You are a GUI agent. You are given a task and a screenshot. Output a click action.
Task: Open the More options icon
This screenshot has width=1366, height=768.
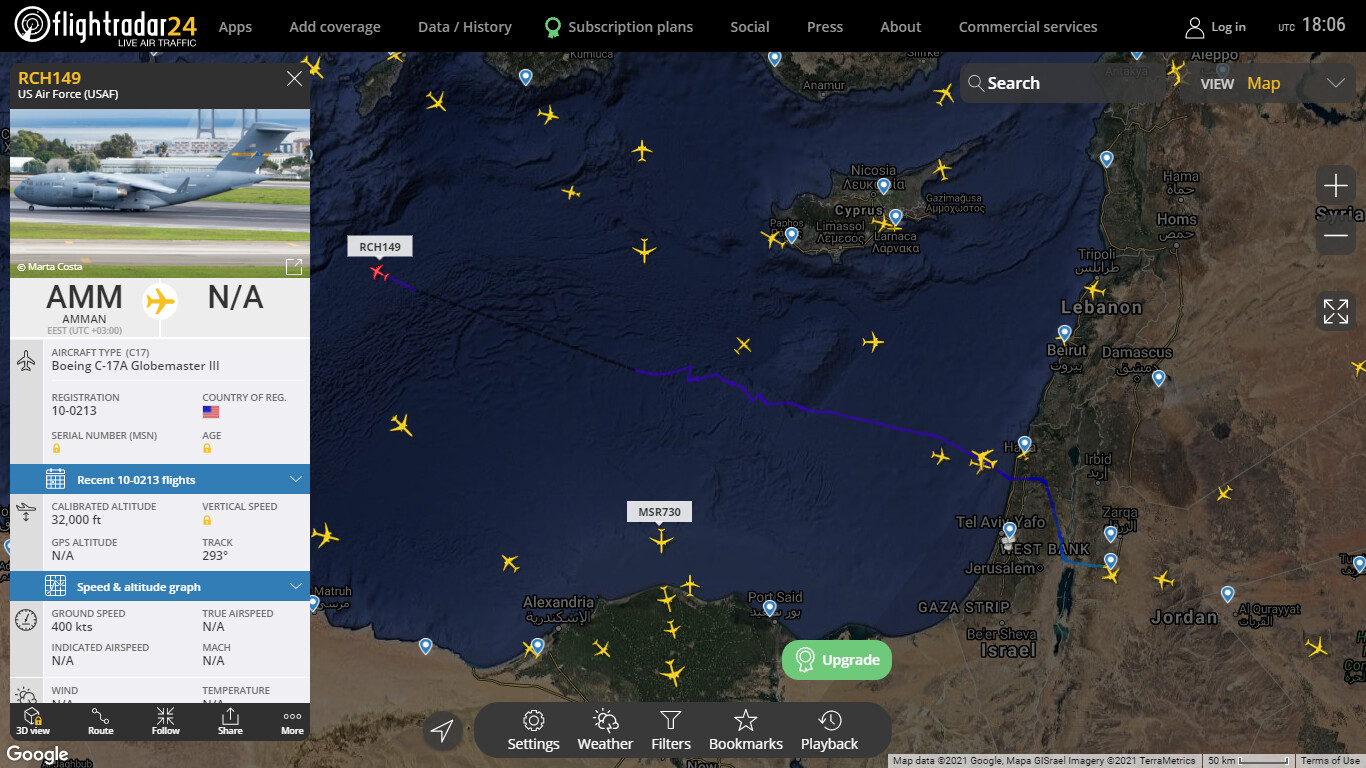[292, 721]
